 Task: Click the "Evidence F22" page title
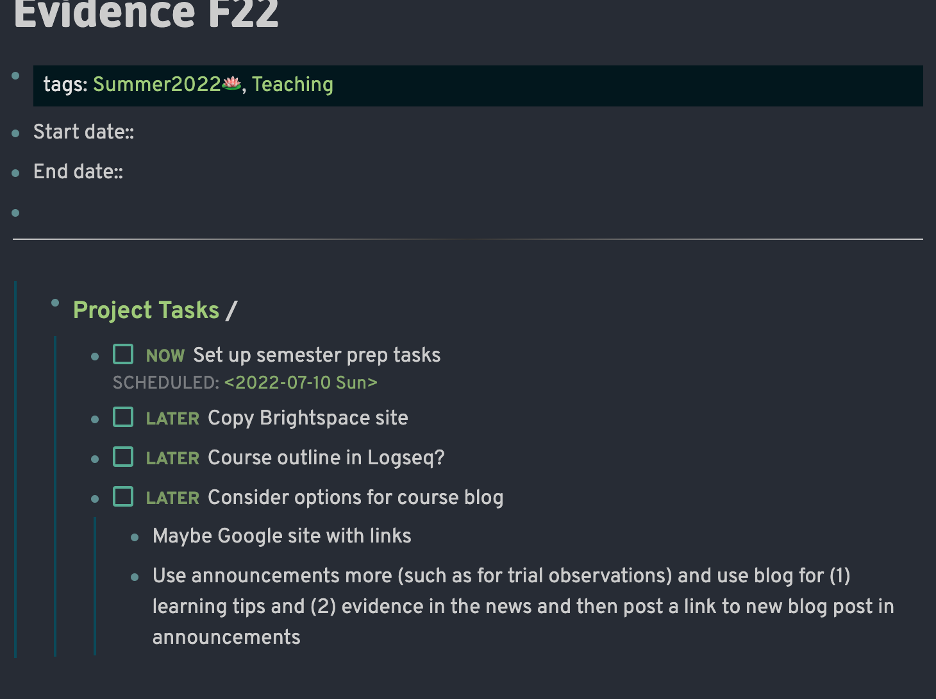(146, 14)
